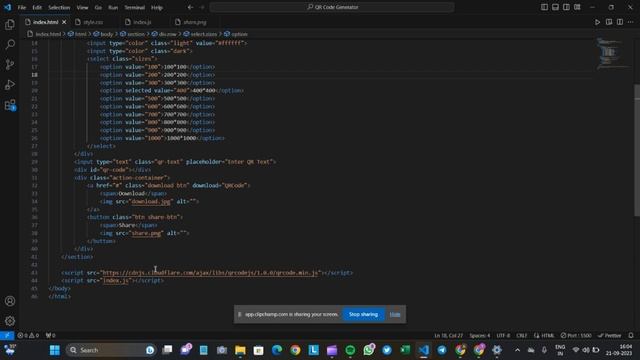
Task: Close the index.html tab
Action: coord(64,22)
